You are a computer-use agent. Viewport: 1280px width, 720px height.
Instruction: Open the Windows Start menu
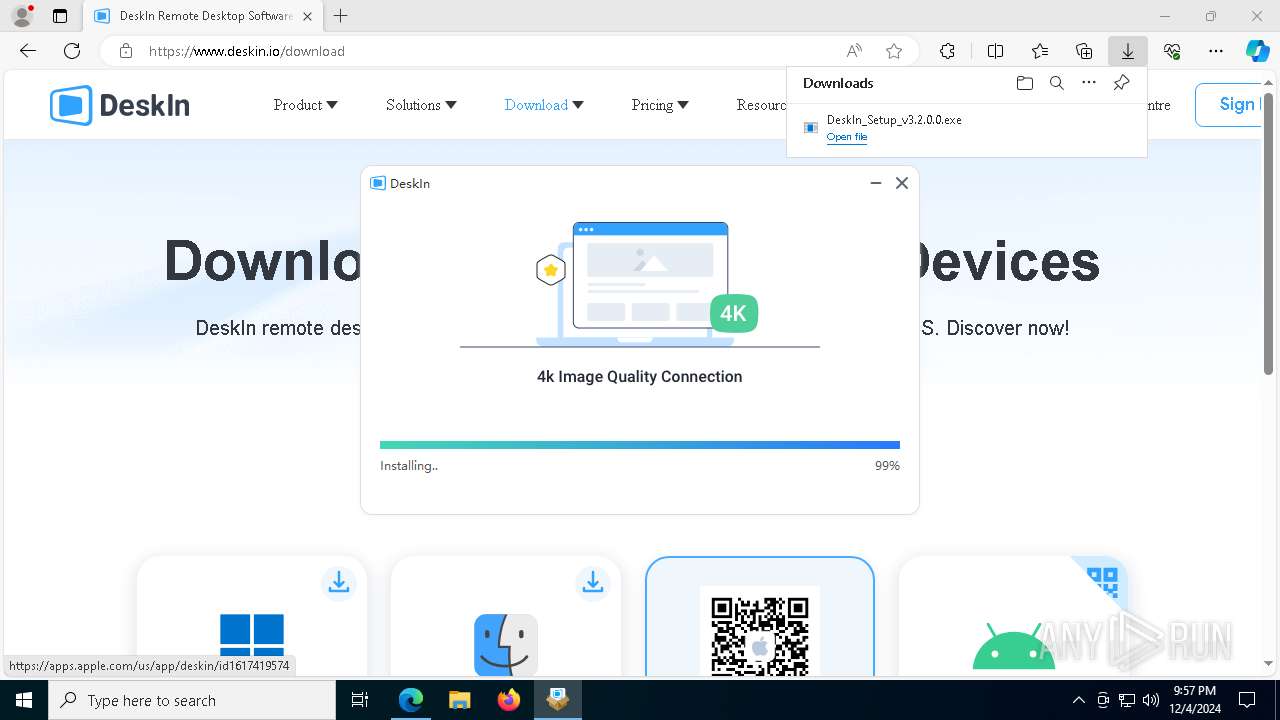click(24, 700)
